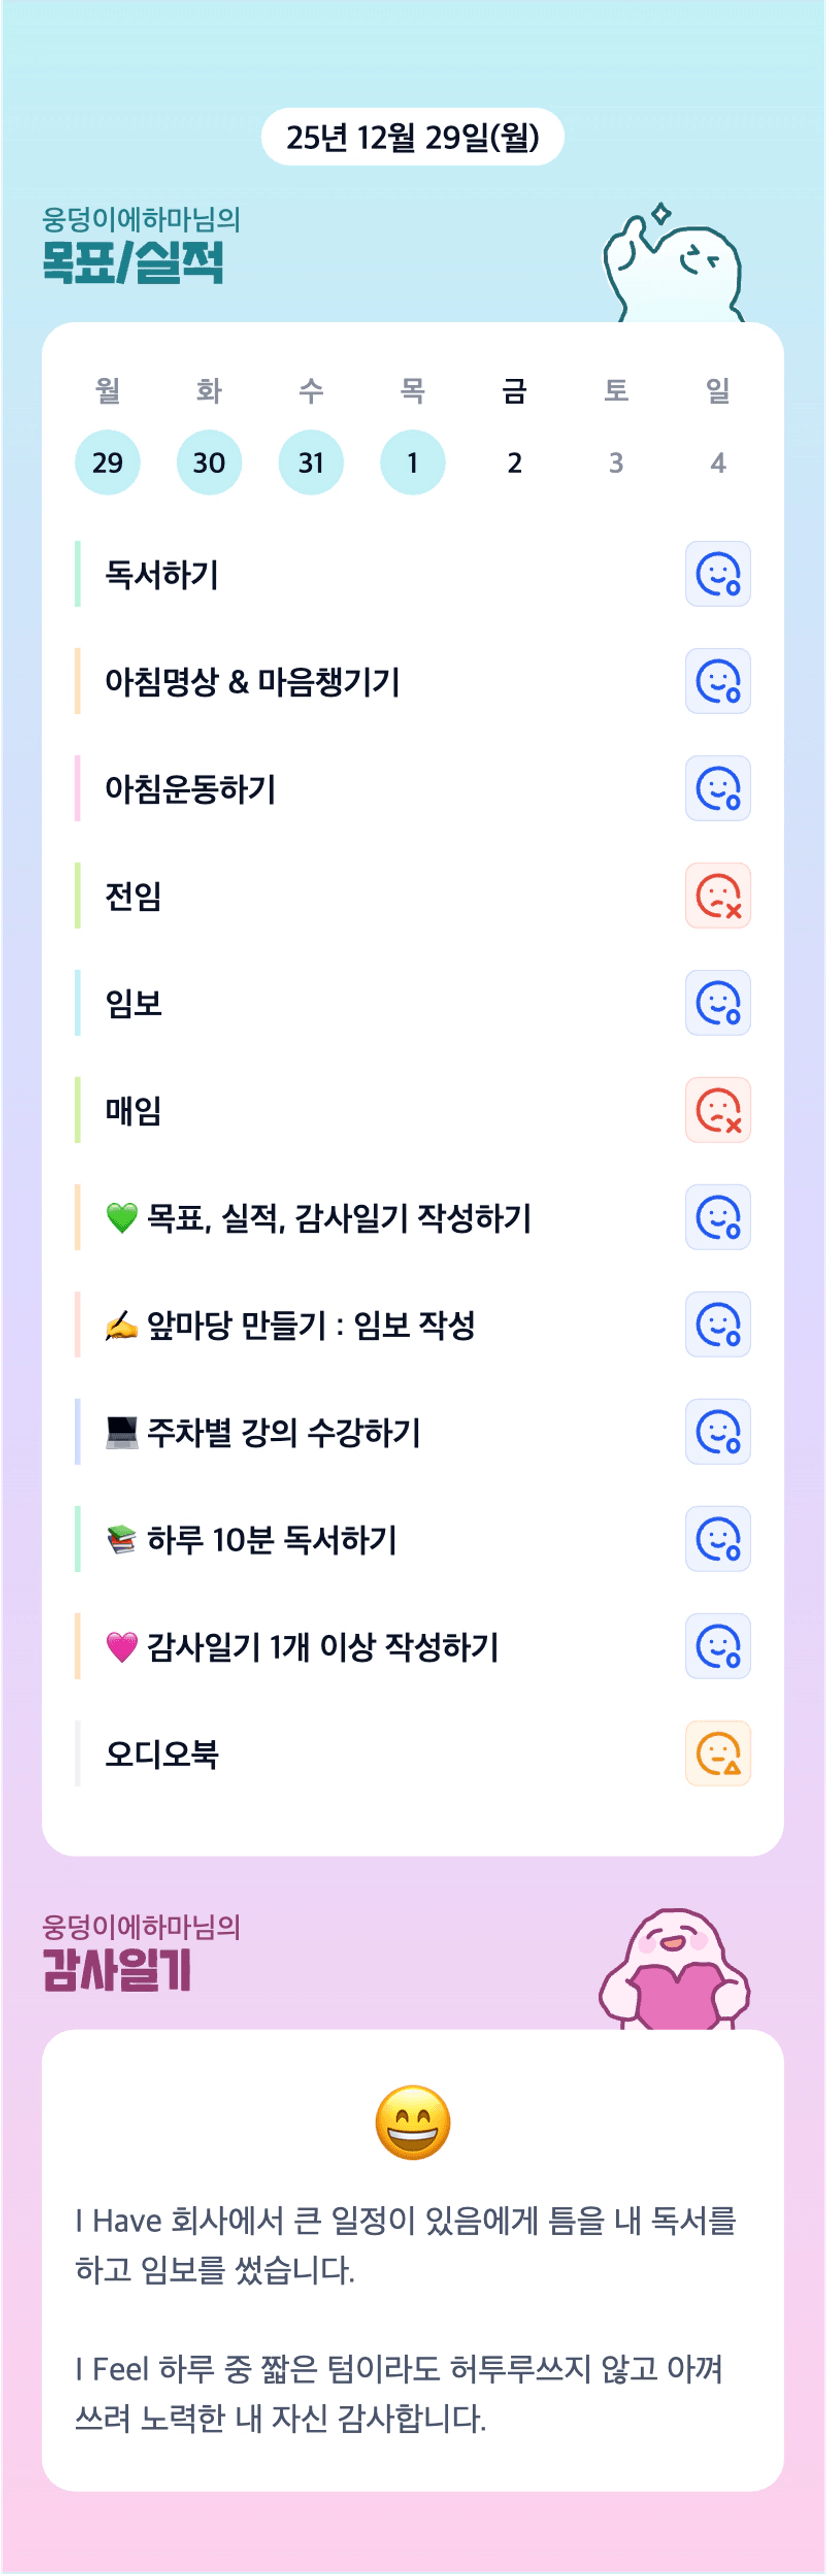Select Monday the 29th in the week row
This screenshot has width=827, height=2574.
coord(107,462)
